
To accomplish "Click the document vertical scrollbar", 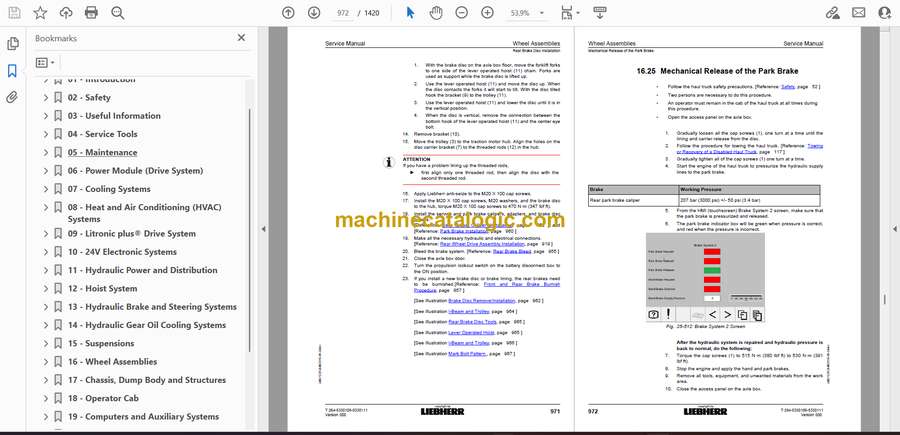I will [886, 298].
